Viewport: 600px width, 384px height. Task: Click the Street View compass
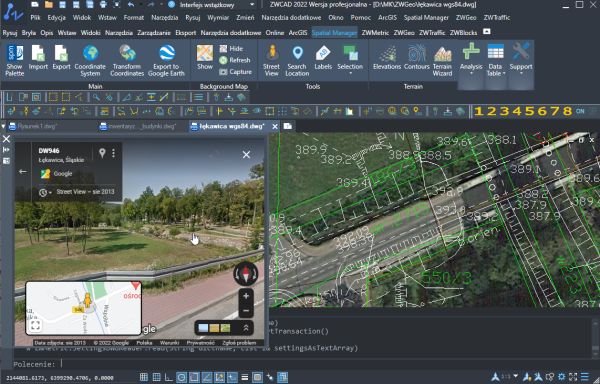coord(246,274)
